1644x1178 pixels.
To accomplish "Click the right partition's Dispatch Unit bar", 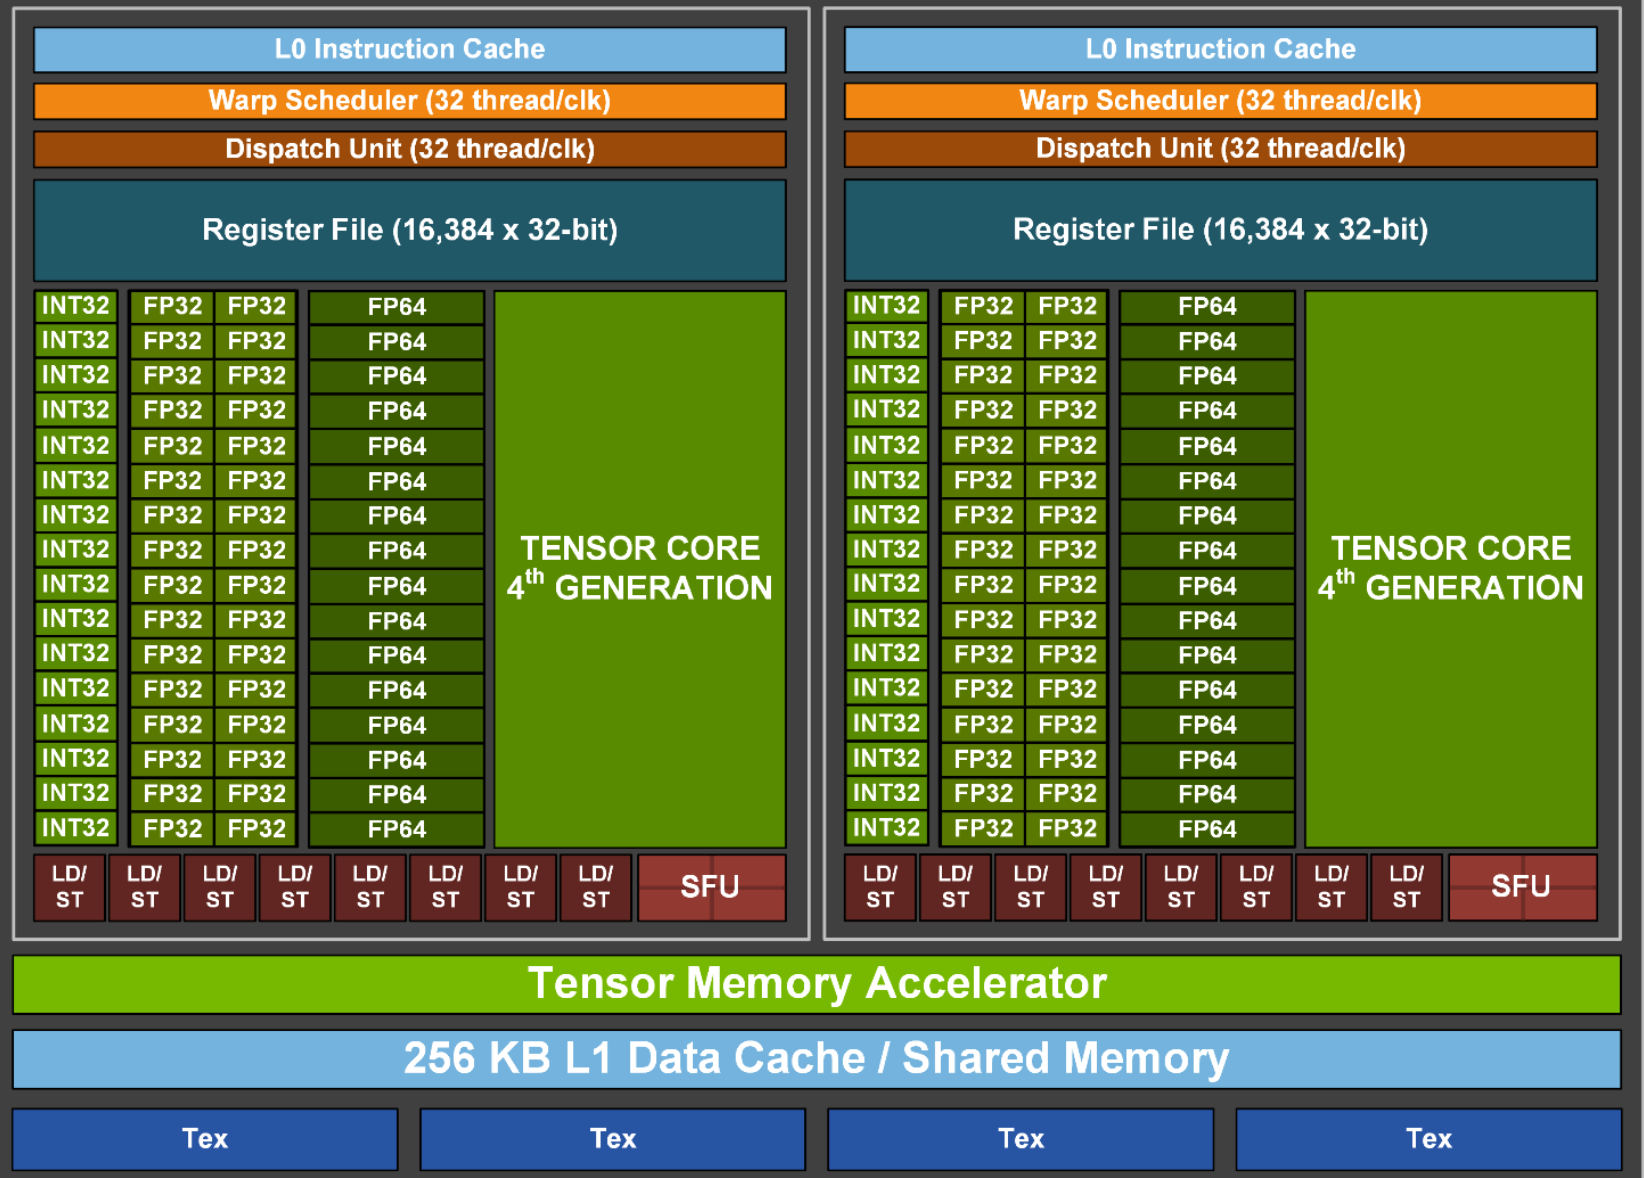I will click(1220, 149).
